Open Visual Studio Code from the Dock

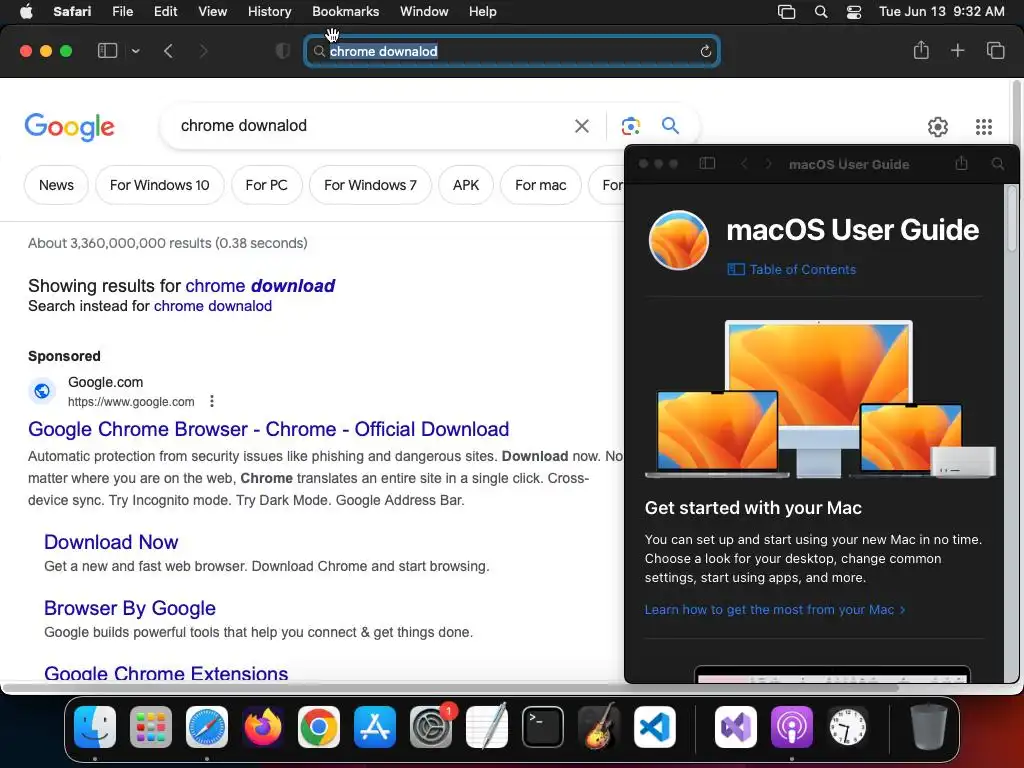pyautogui.click(x=654, y=727)
